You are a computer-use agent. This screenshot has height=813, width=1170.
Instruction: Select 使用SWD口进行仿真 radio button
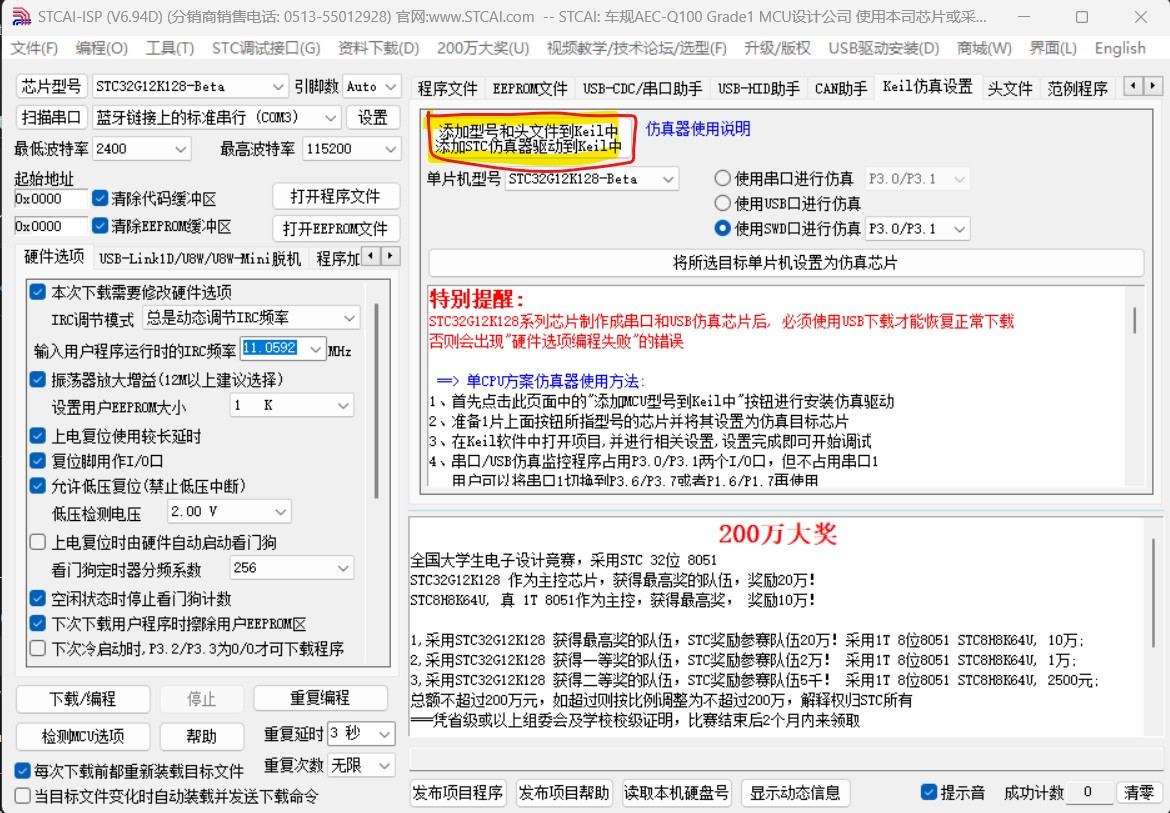(x=722, y=228)
